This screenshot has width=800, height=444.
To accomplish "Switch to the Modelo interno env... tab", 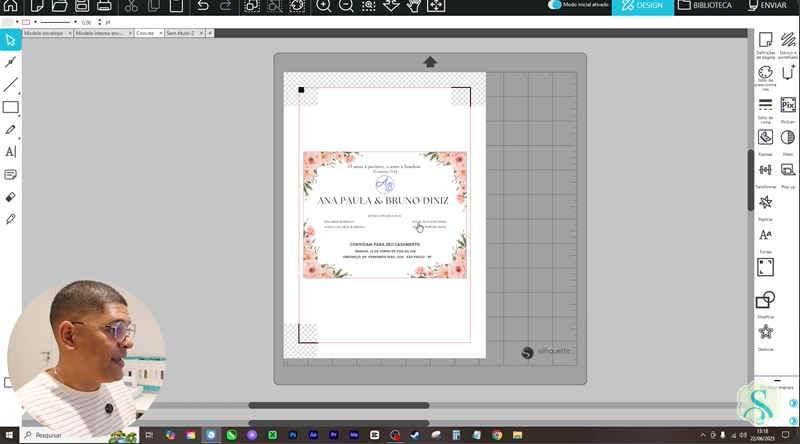I will [x=99, y=33].
